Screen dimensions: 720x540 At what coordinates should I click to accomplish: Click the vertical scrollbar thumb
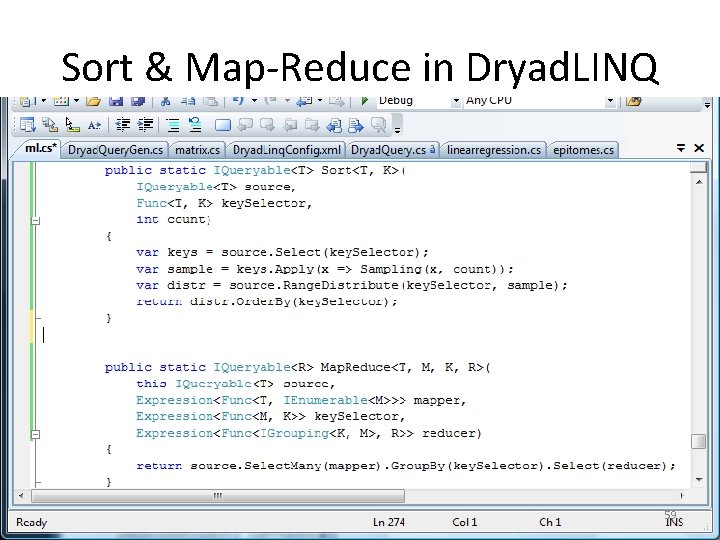(698, 441)
